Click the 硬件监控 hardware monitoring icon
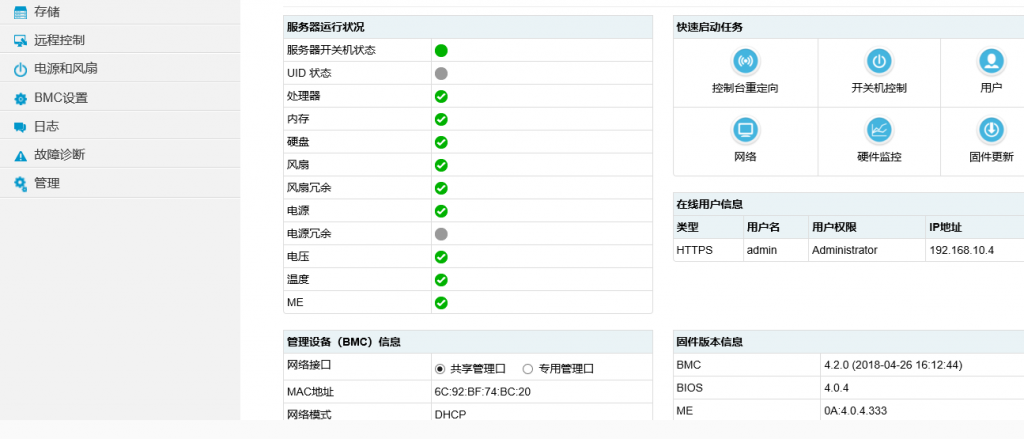The image size is (1024, 439). coord(878,130)
